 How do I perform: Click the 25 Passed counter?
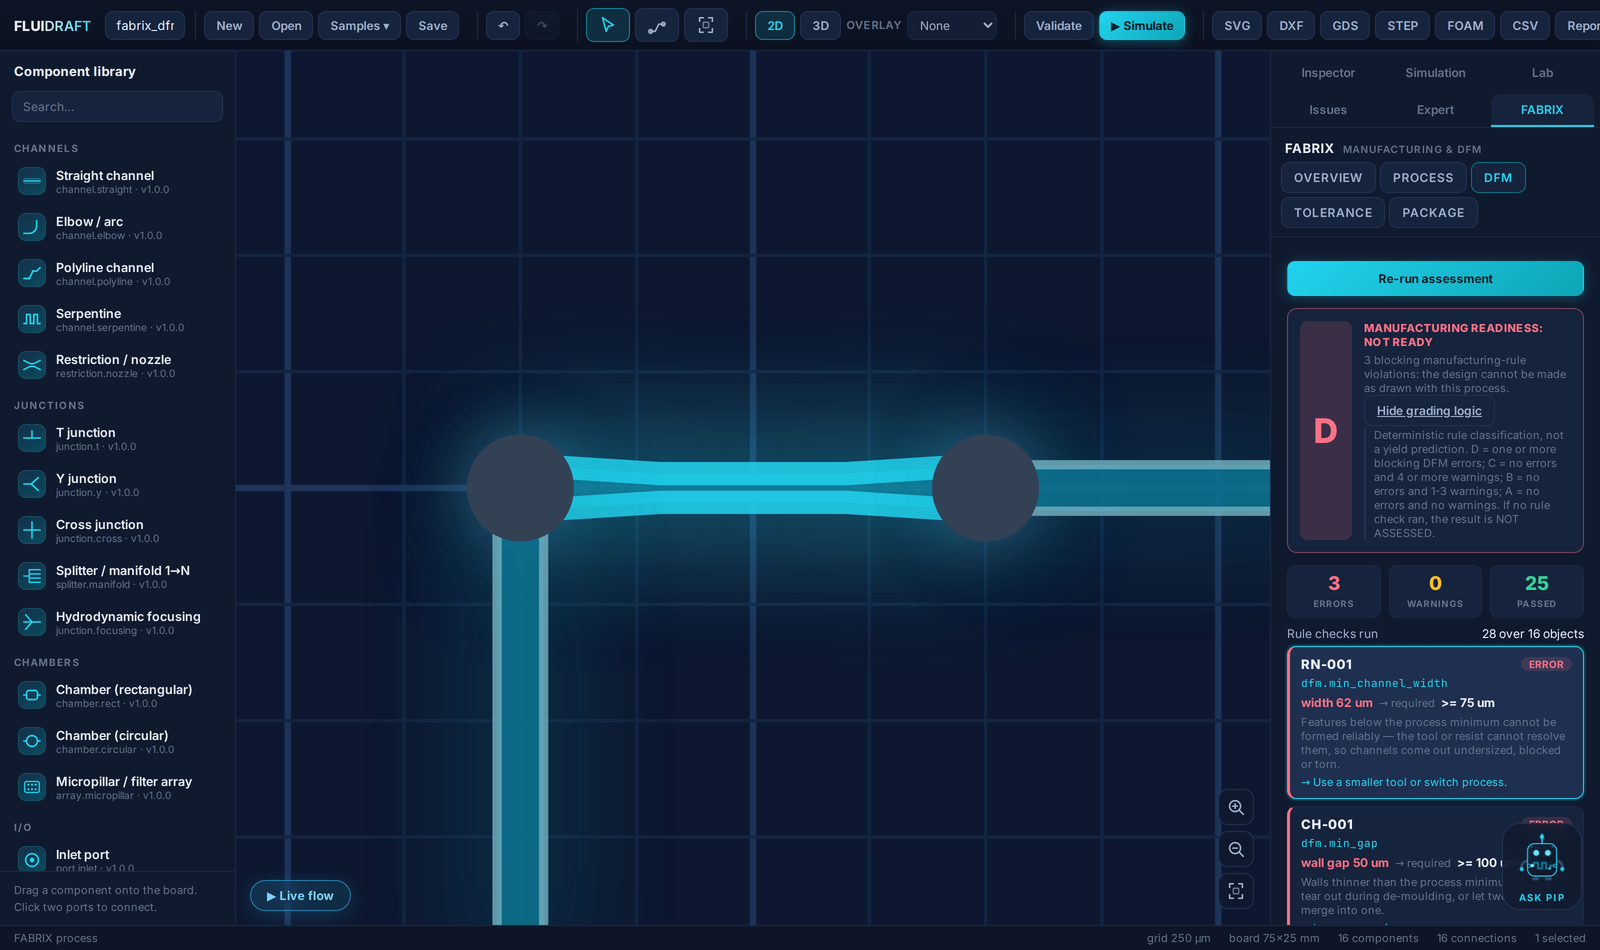click(x=1536, y=591)
